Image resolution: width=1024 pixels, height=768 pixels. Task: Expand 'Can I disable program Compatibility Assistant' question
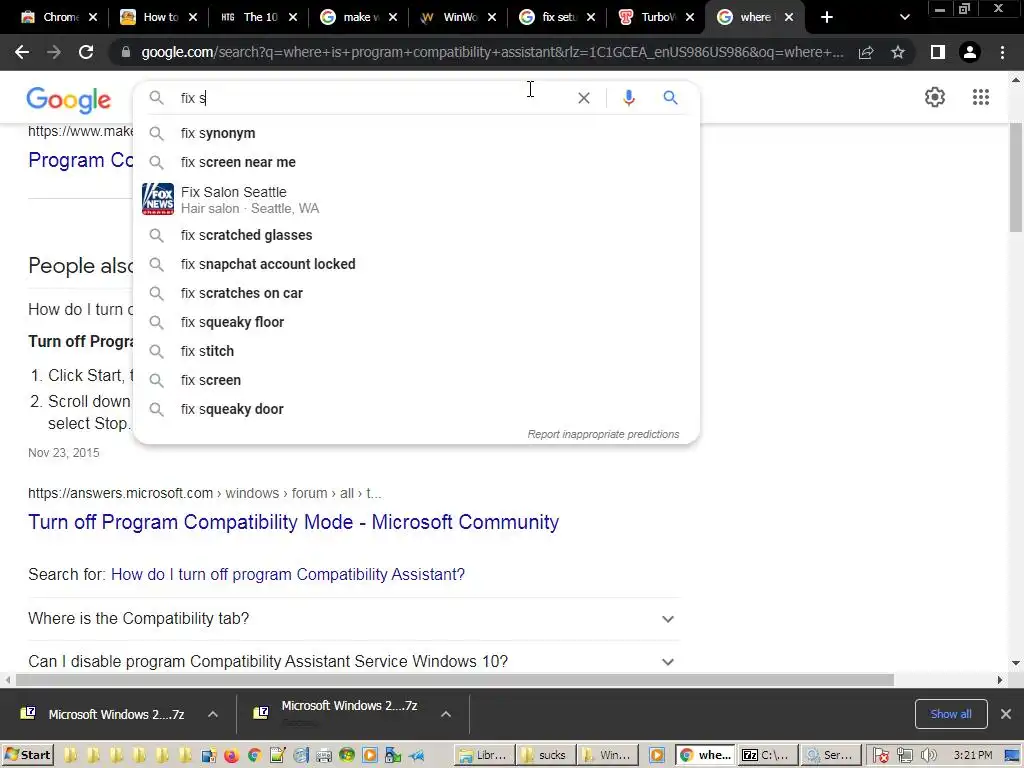pos(353,662)
